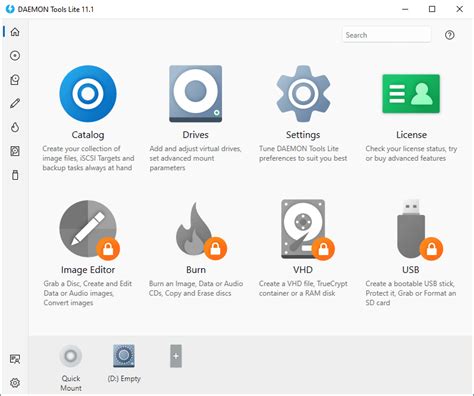
Task: Maximize the DAEMON Tools window
Action: pos(432,9)
